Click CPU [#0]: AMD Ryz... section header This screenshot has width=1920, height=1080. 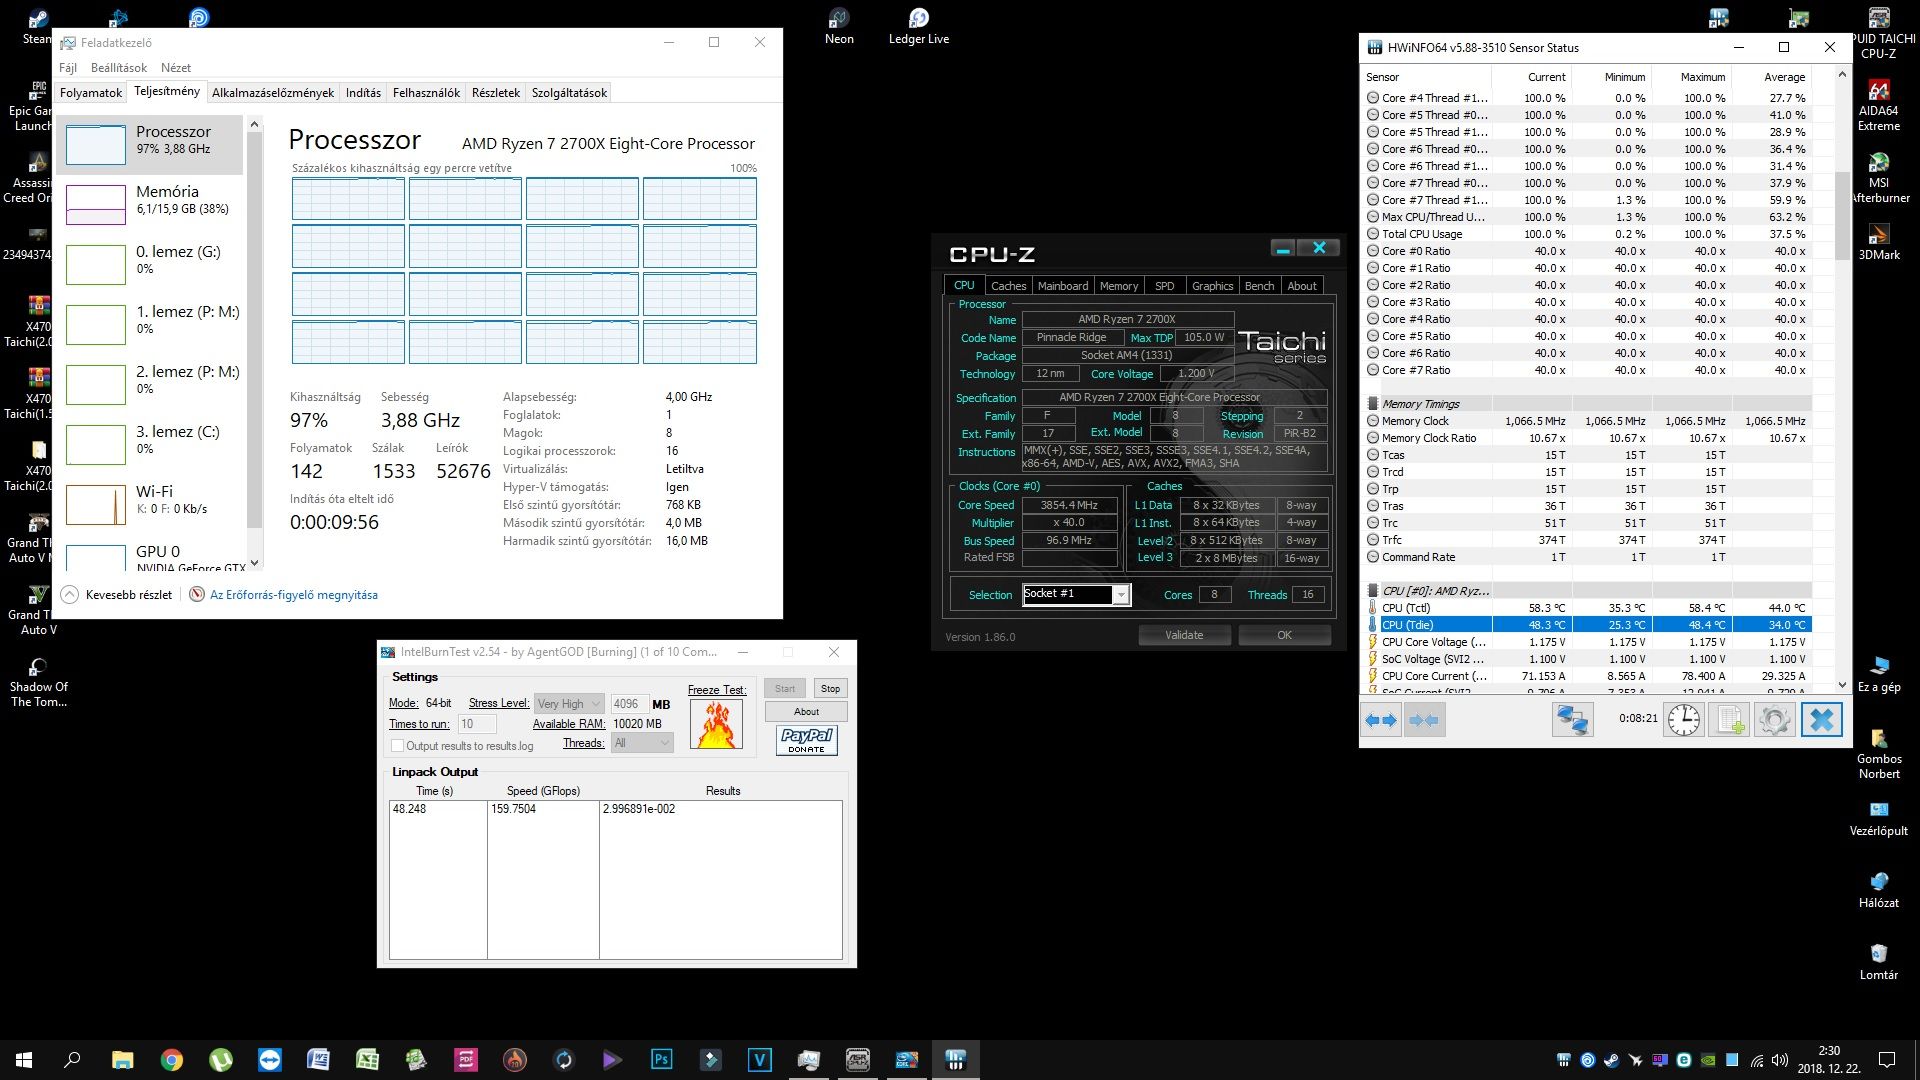1435,591
